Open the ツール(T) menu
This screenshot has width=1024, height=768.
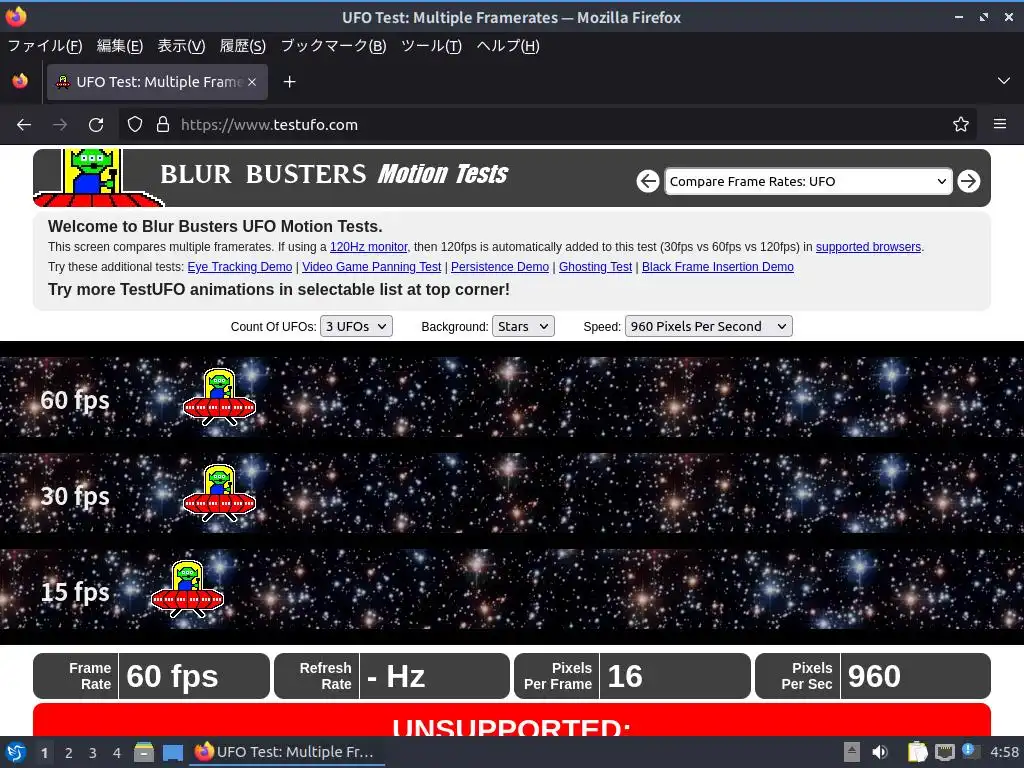pos(431,46)
